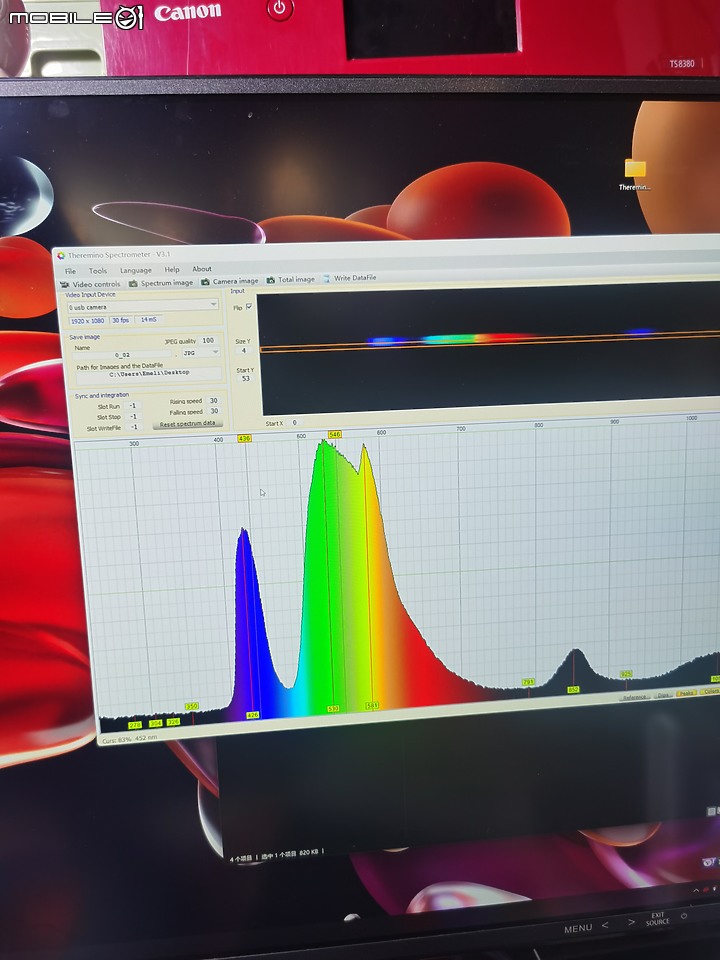720x960 pixels.
Task: Click the Total image camera icon
Action: [271, 280]
